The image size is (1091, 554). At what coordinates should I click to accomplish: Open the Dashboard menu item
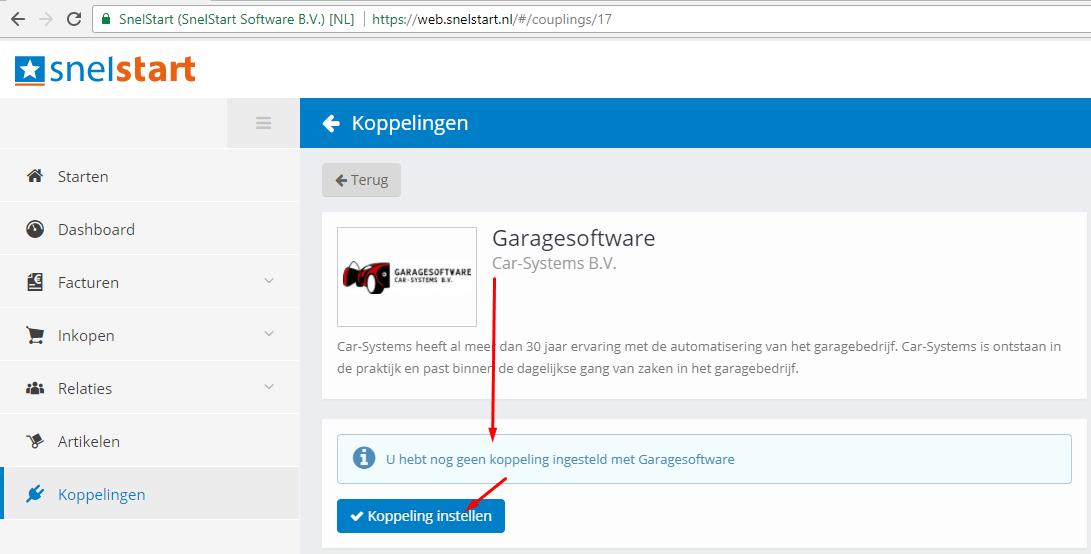pyautogui.click(x=150, y=229)
